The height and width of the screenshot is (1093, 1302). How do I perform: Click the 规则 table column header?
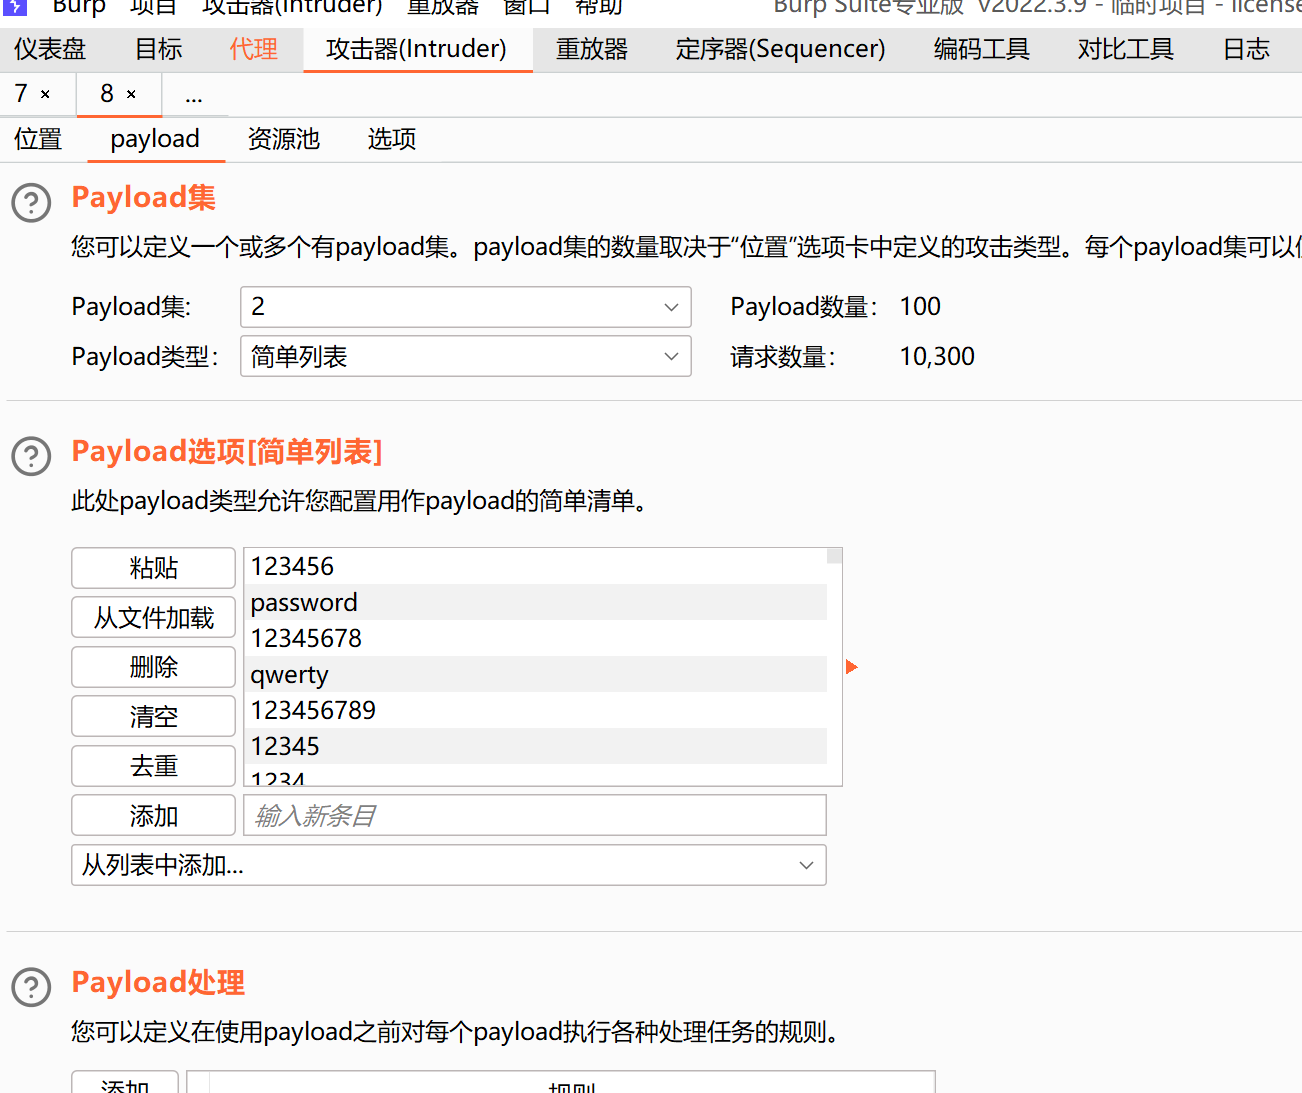point(572,1084)
